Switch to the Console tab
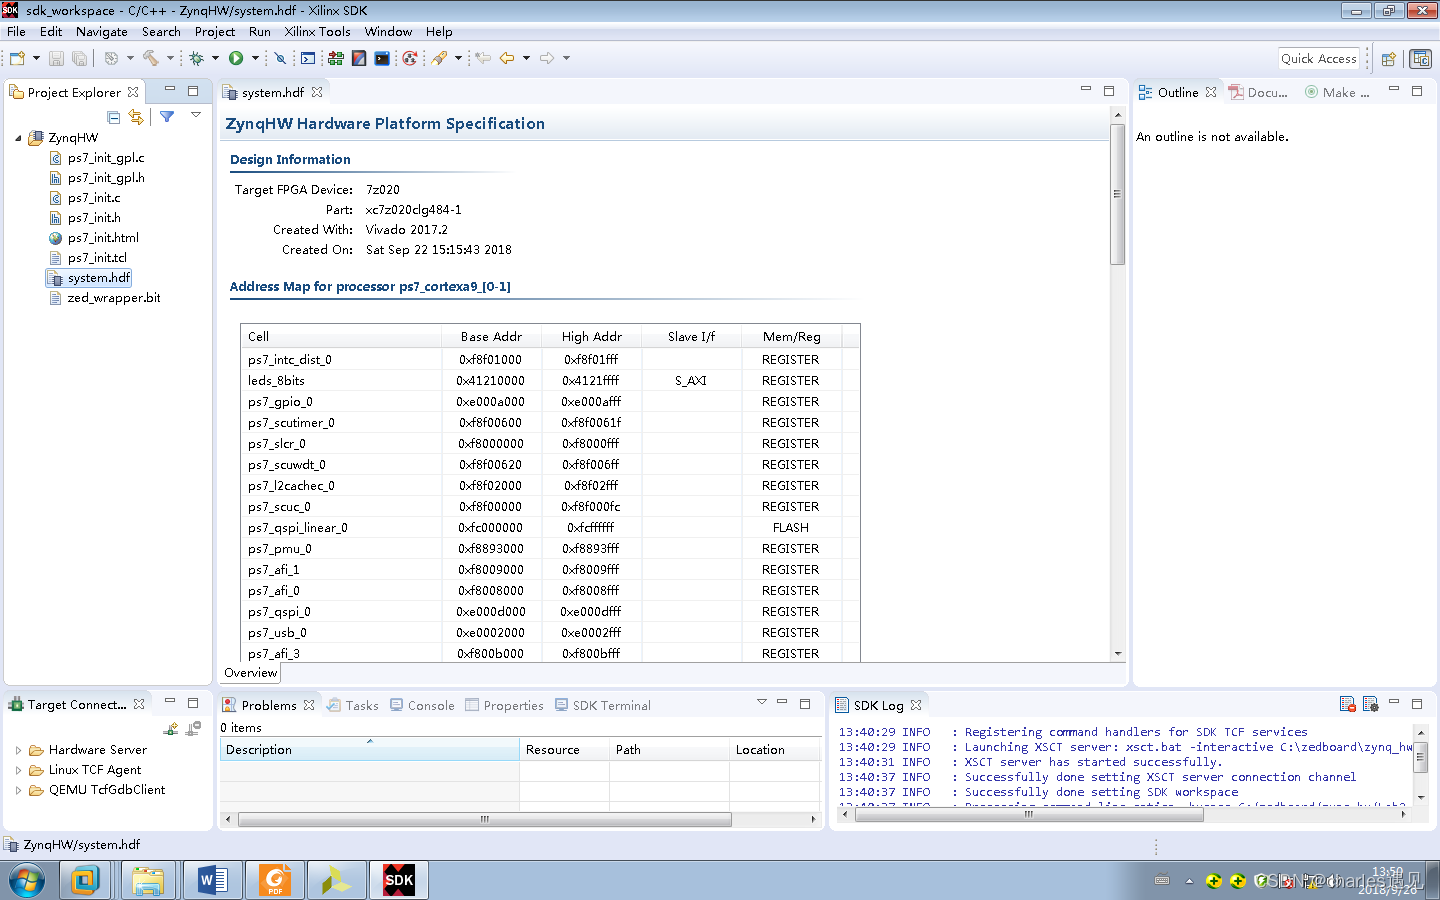The width and height of the screenshot is (1440, 900). point(422,705)
